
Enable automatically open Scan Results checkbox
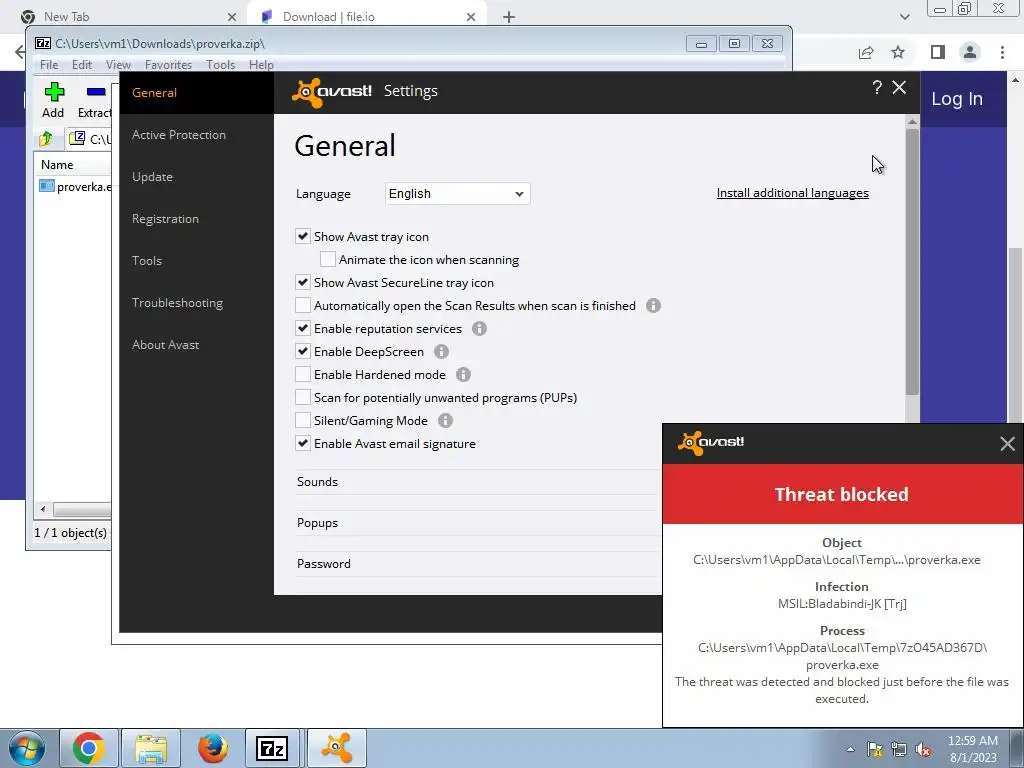tap(302, 305)
